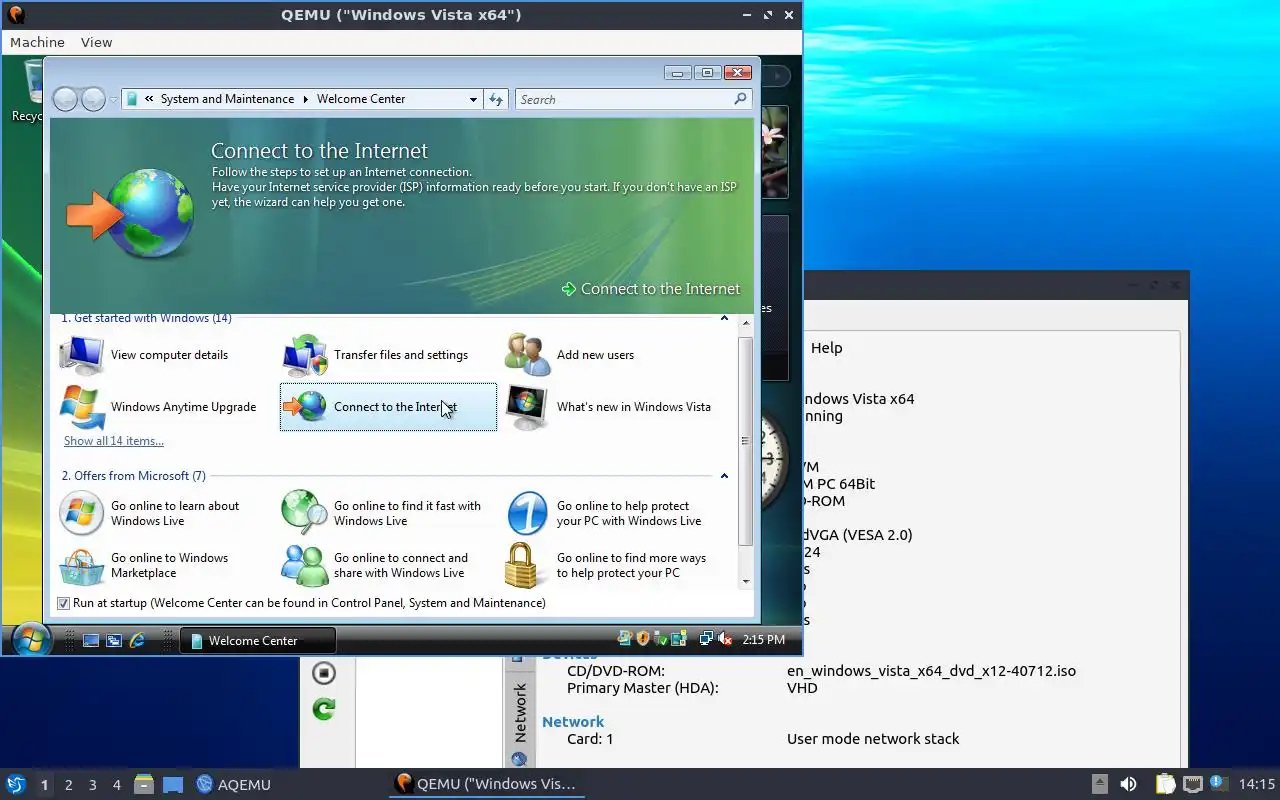Open What's new in Windows Vista

609,407
